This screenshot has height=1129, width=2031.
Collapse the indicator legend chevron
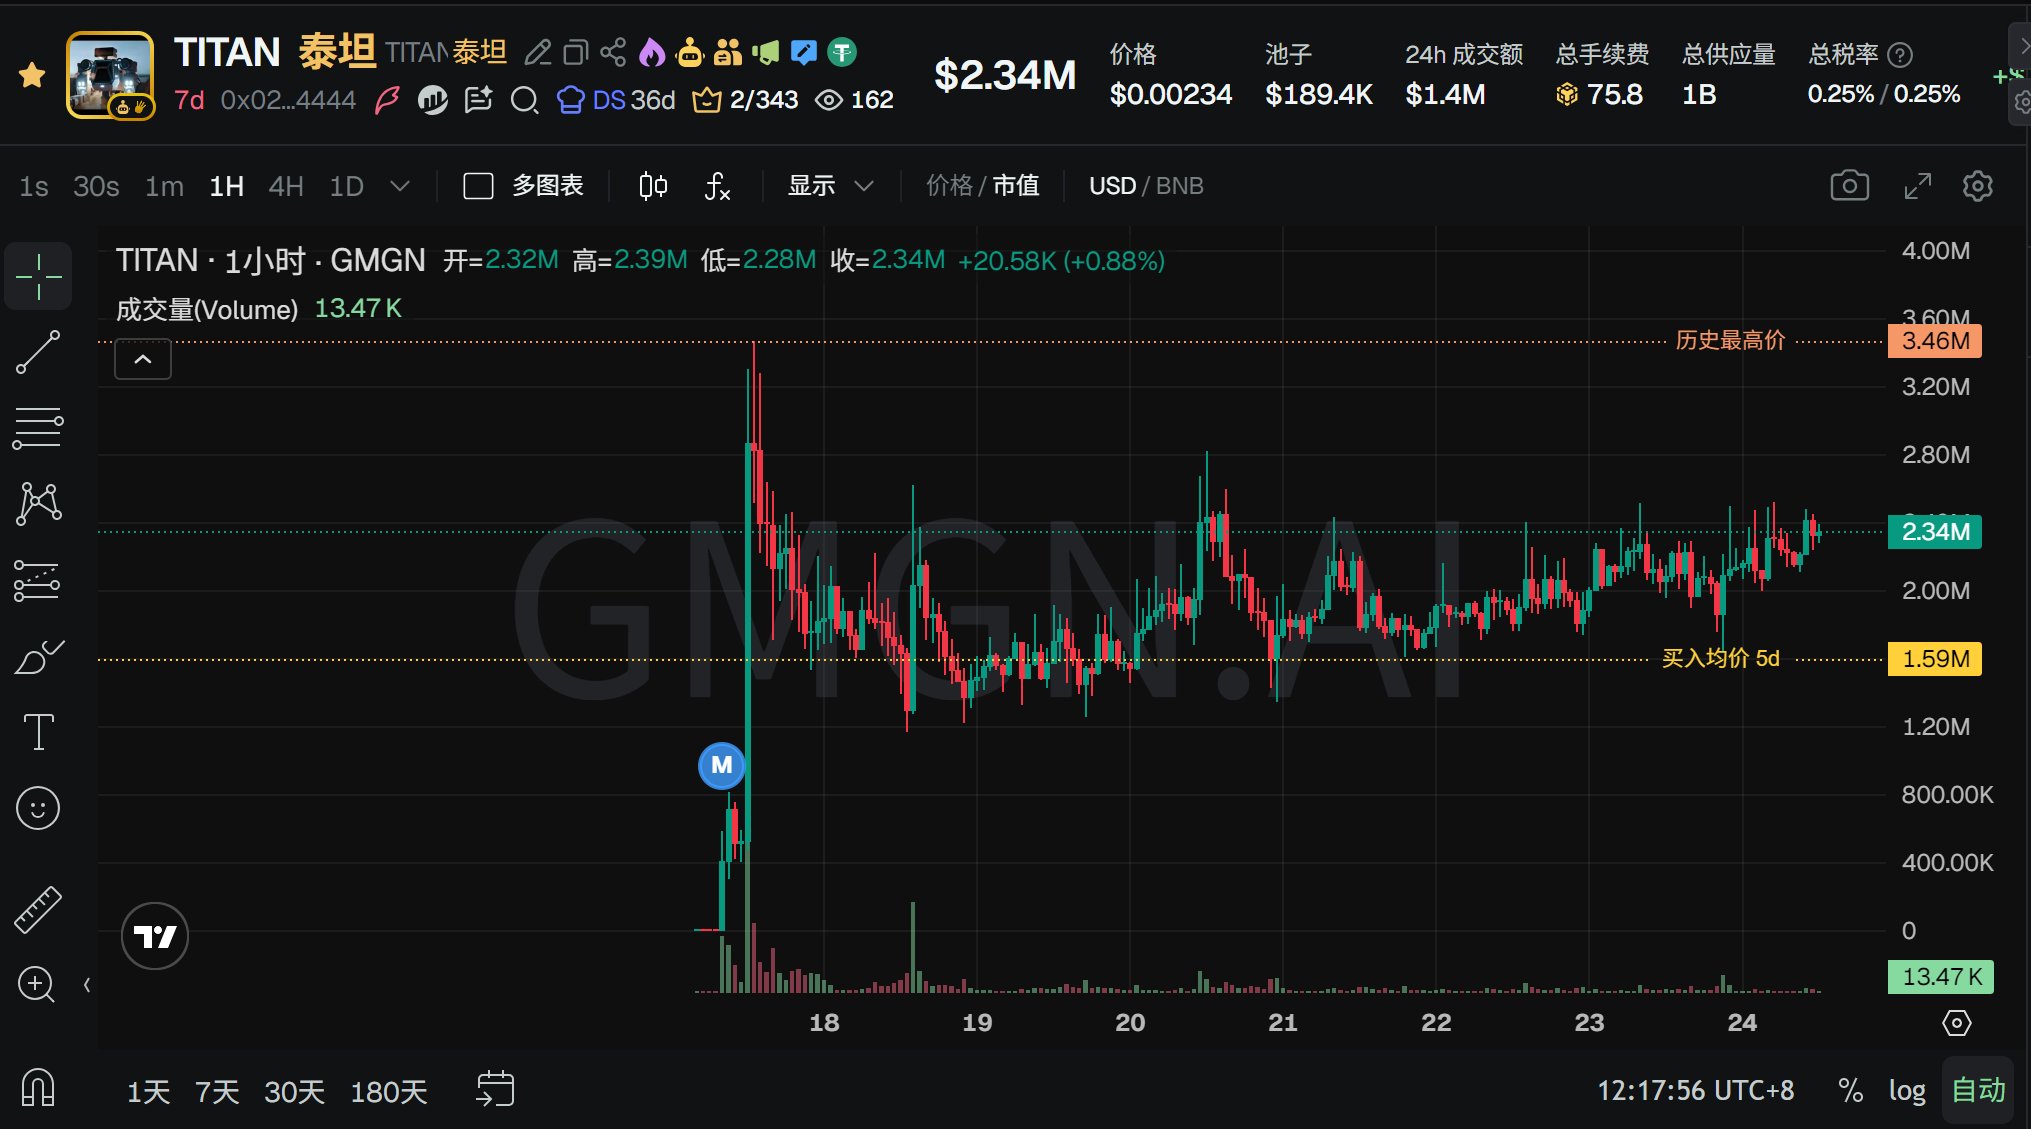click(143, 360)
